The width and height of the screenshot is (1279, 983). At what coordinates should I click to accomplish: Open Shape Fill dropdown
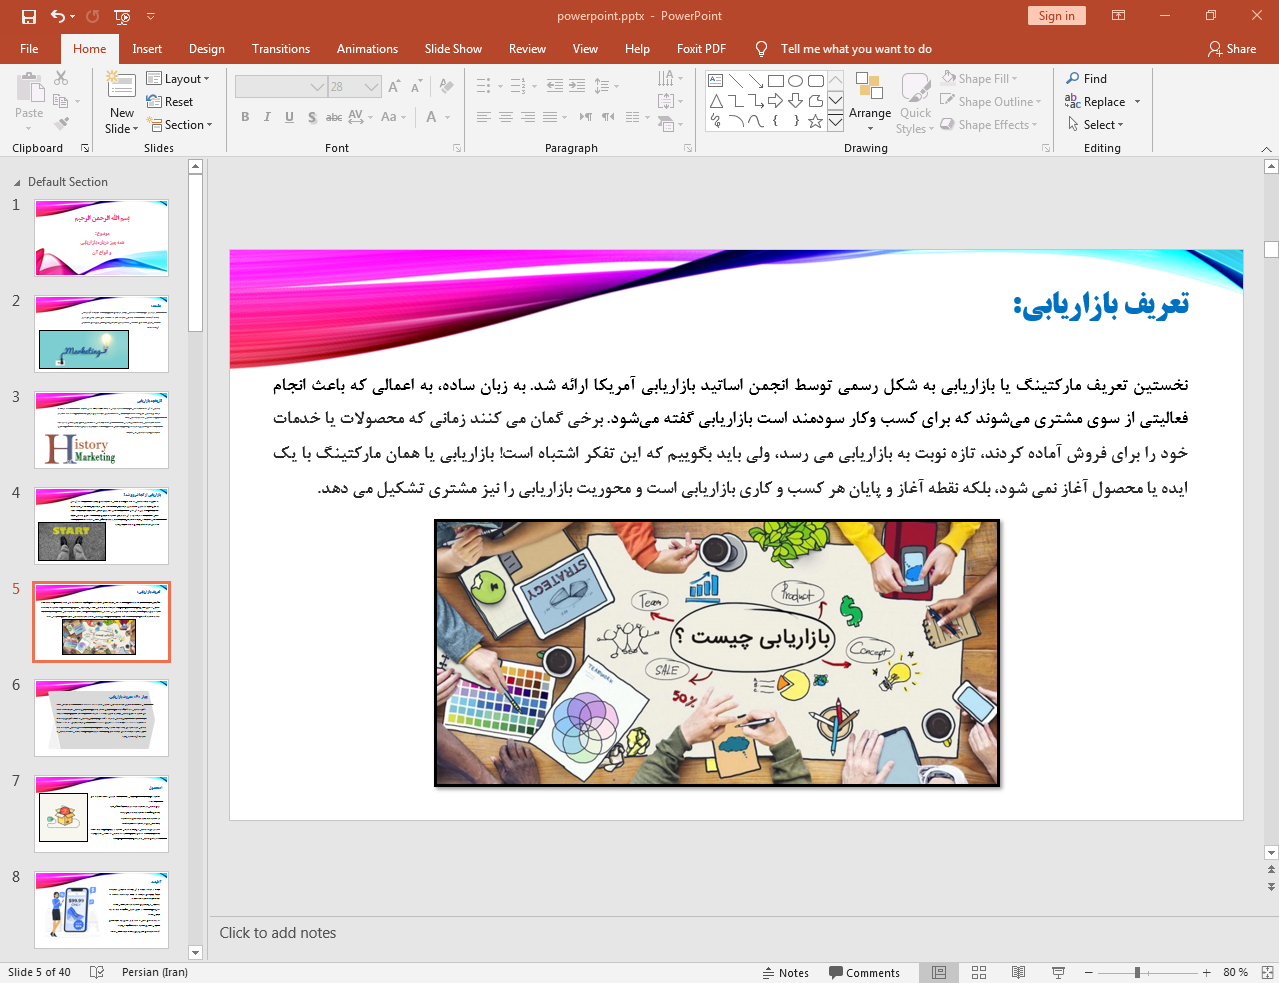pos(979,78)
